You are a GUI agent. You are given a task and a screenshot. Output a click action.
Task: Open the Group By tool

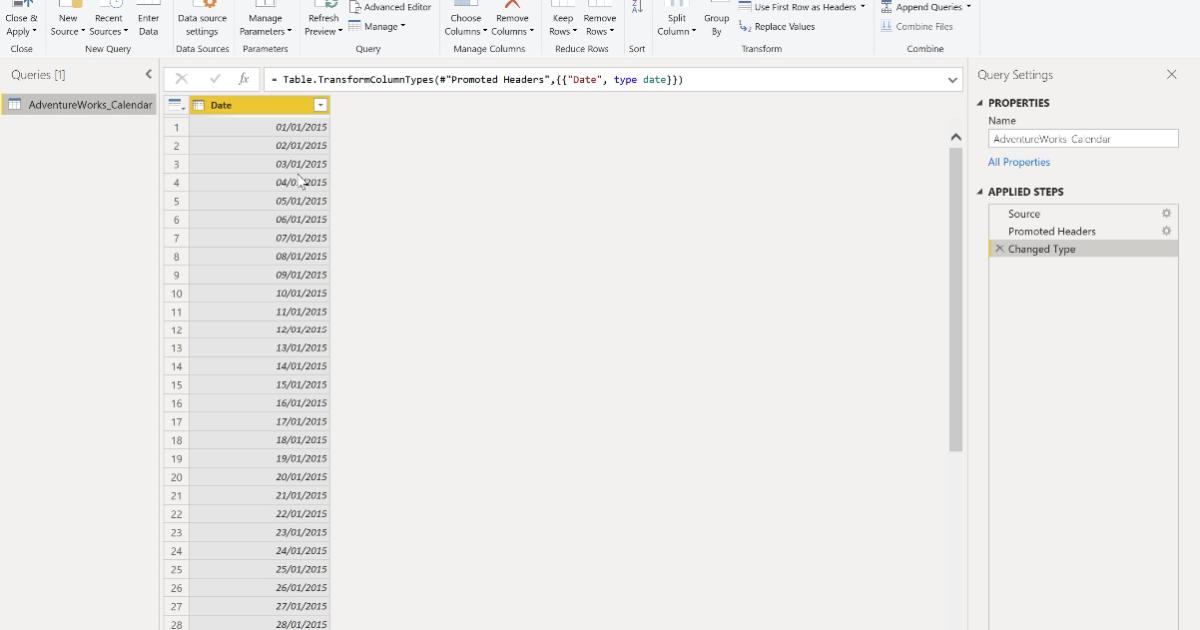[716, 17]
